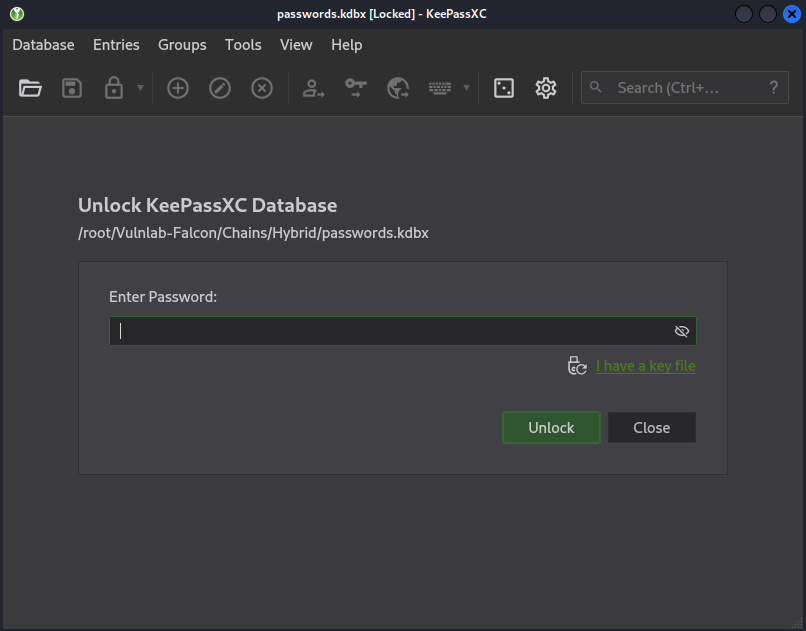Toggle password visibility eye icon
The height and width of the screenshot is (631, 806).
(682, 331)
